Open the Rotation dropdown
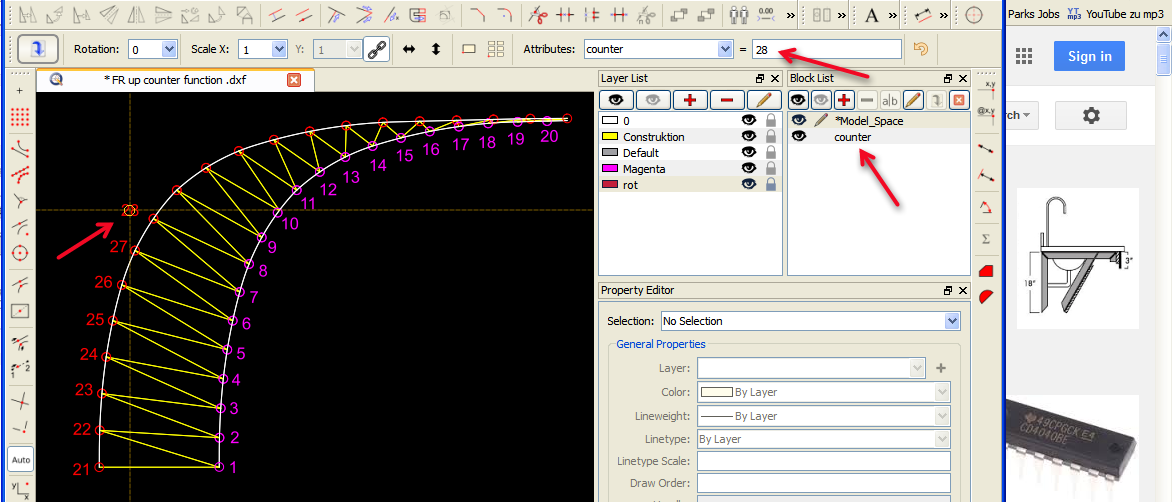 coord(168,49)
